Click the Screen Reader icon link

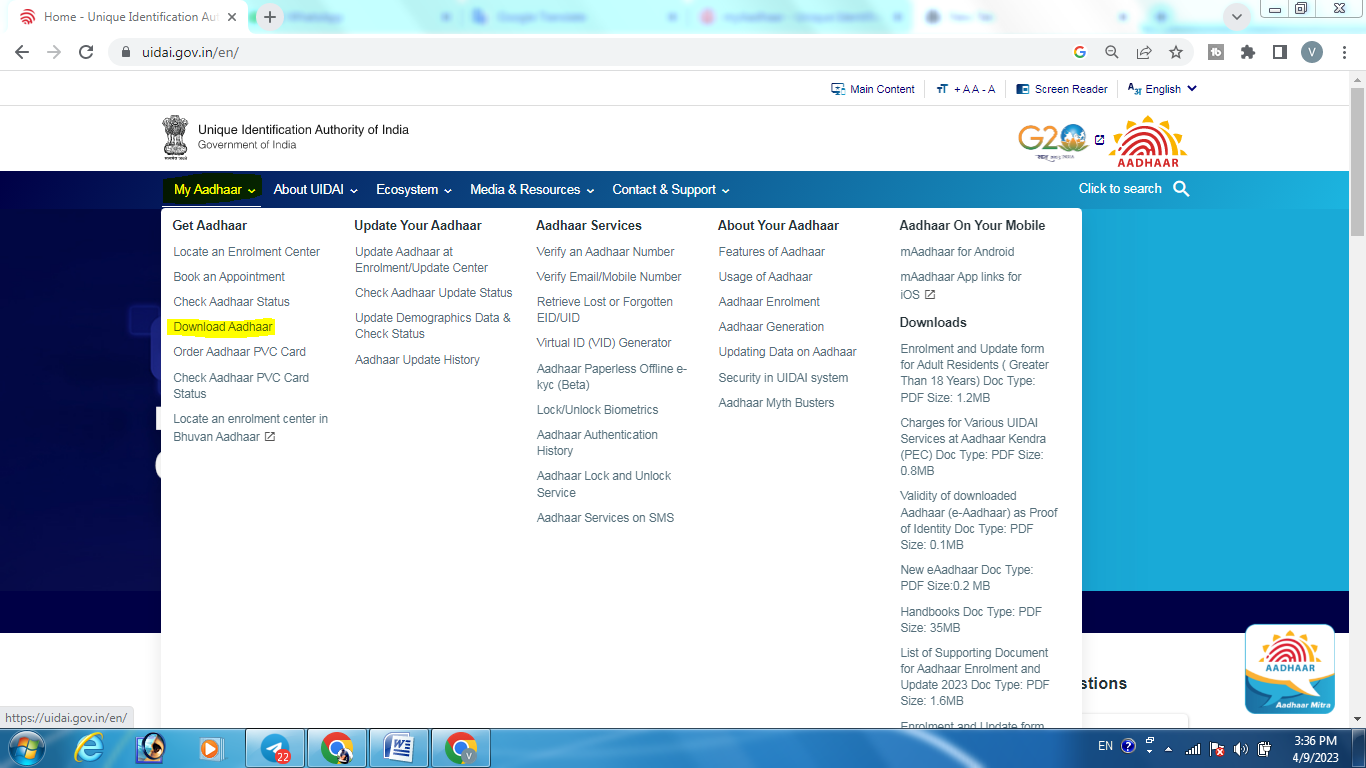(x=1062, y=89)
